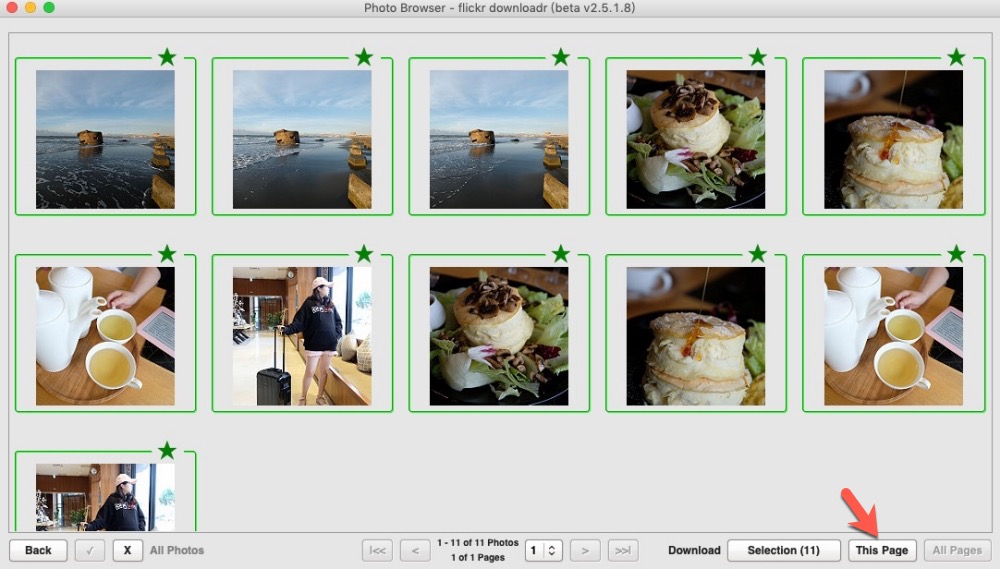1000x569 pixels.
Task: Toggle star above top-row mushroom pancake salad photo
Action: tap(758, 57)
